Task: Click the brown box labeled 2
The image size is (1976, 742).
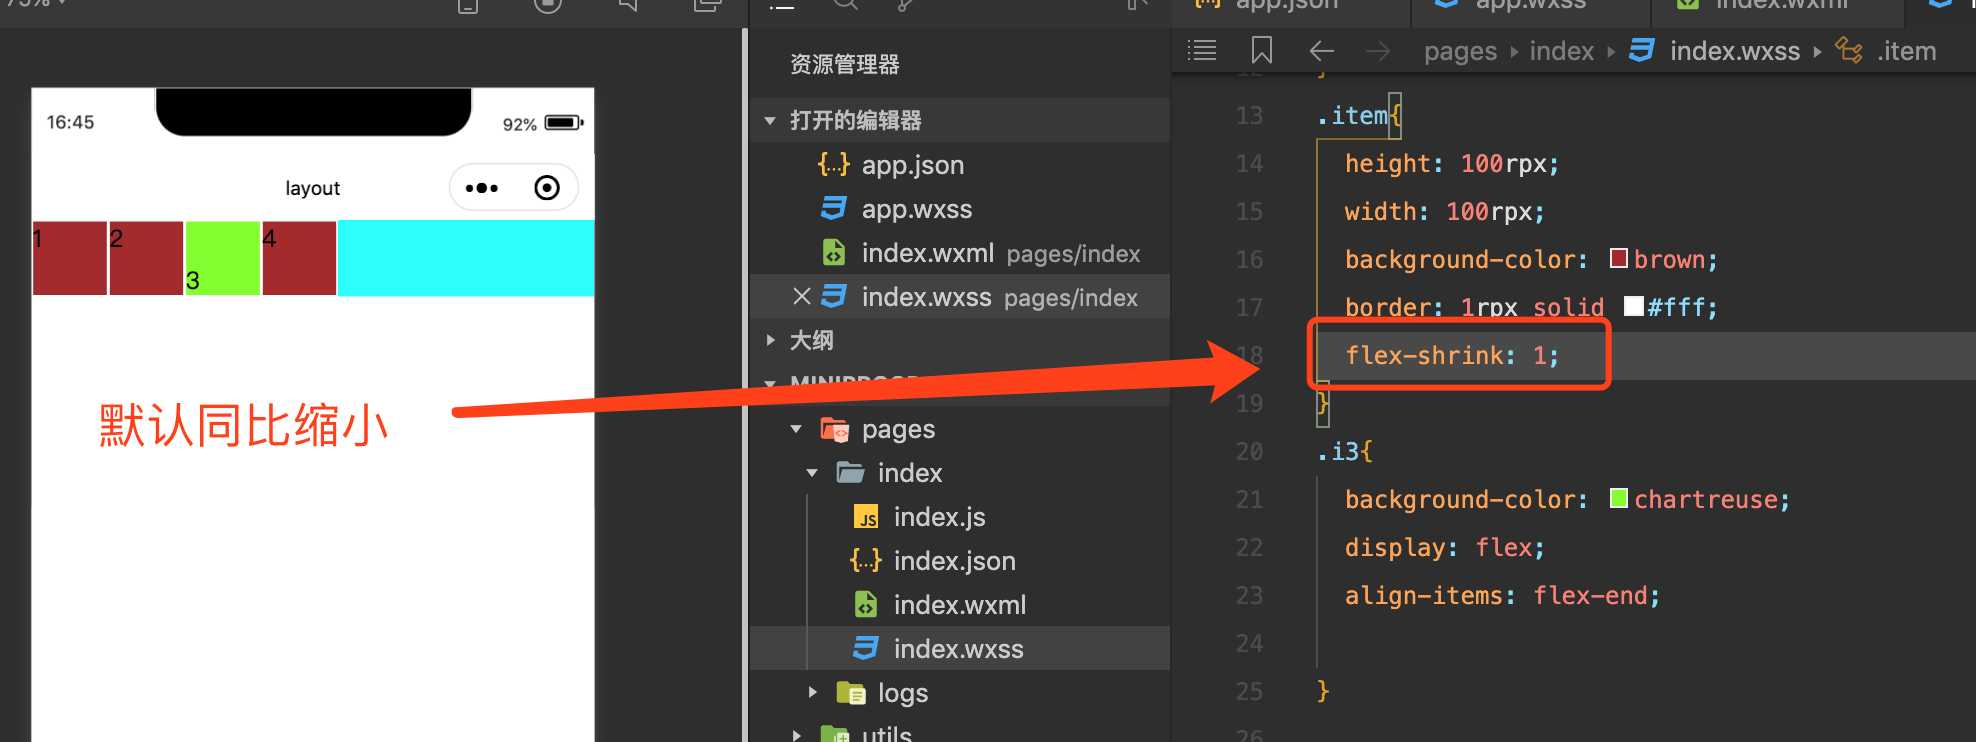Action: click(146, 258)
